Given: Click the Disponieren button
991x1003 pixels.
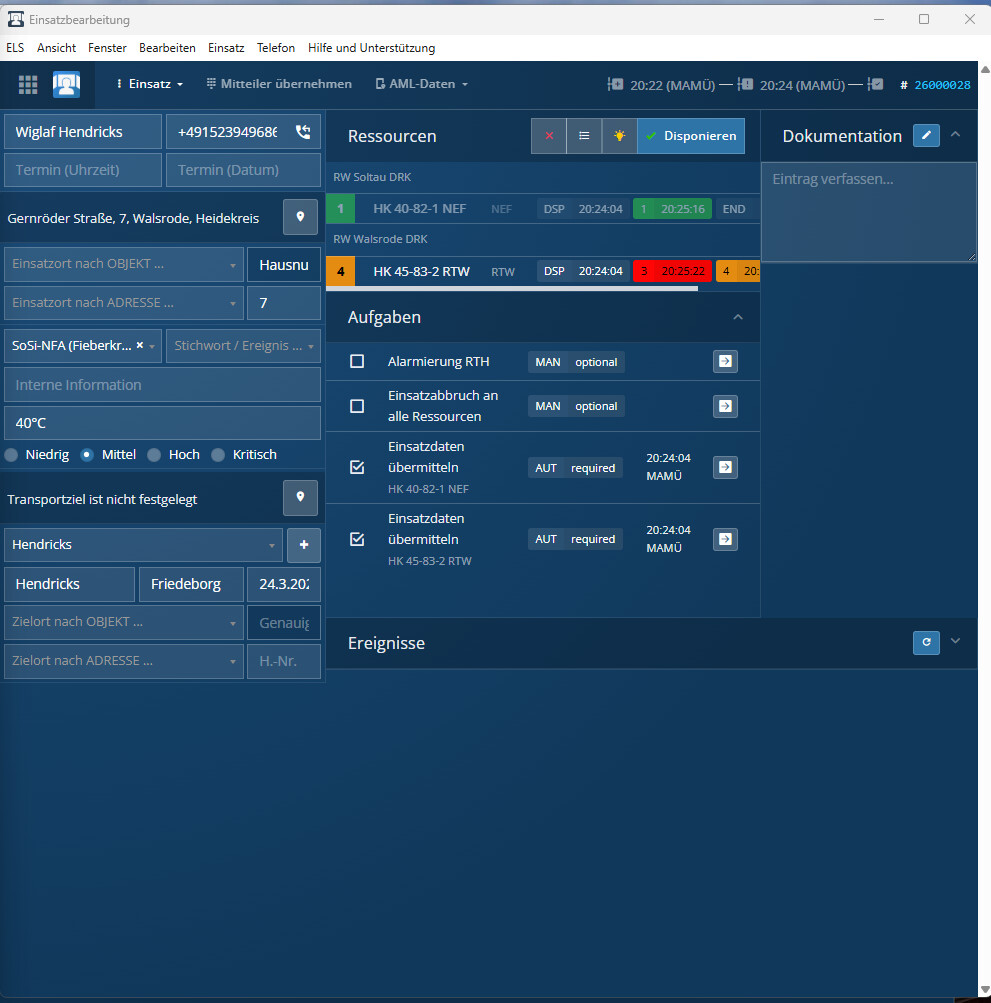Looking at the screenshot, I should pos(691,136).
